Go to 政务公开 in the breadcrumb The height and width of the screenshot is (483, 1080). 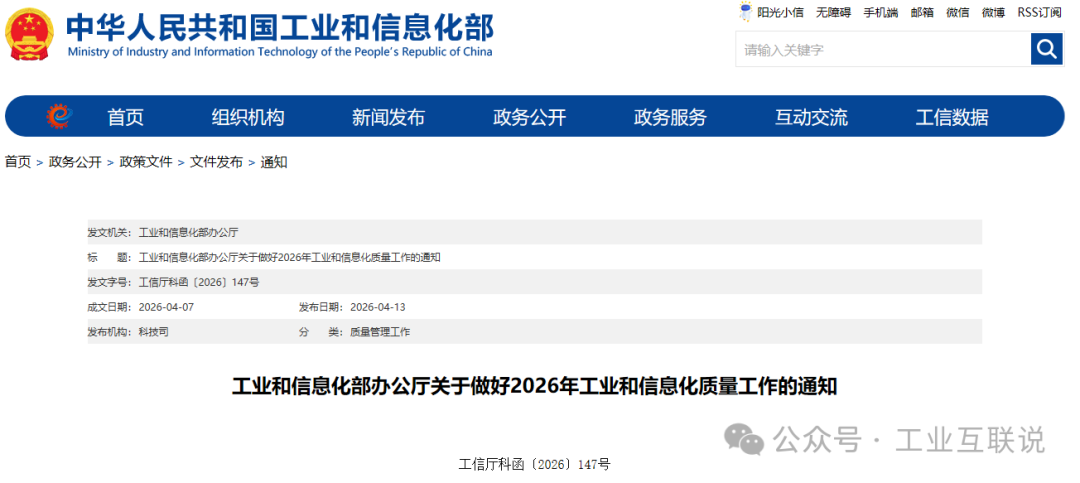[x=75, y=163]
